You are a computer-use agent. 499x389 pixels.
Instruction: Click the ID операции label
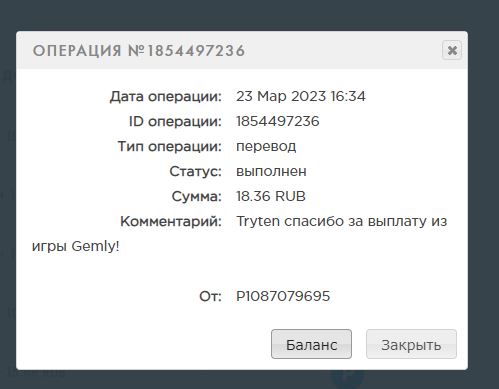[175, 121]
